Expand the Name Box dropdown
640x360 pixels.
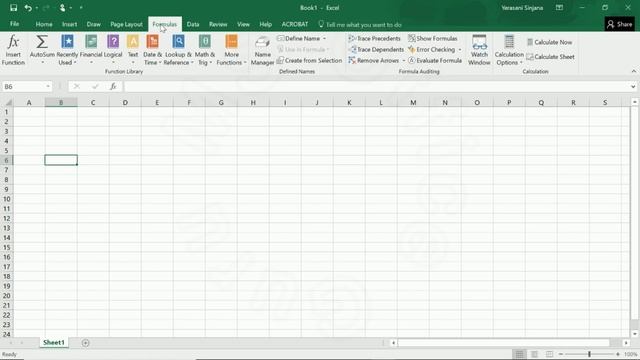48,87
